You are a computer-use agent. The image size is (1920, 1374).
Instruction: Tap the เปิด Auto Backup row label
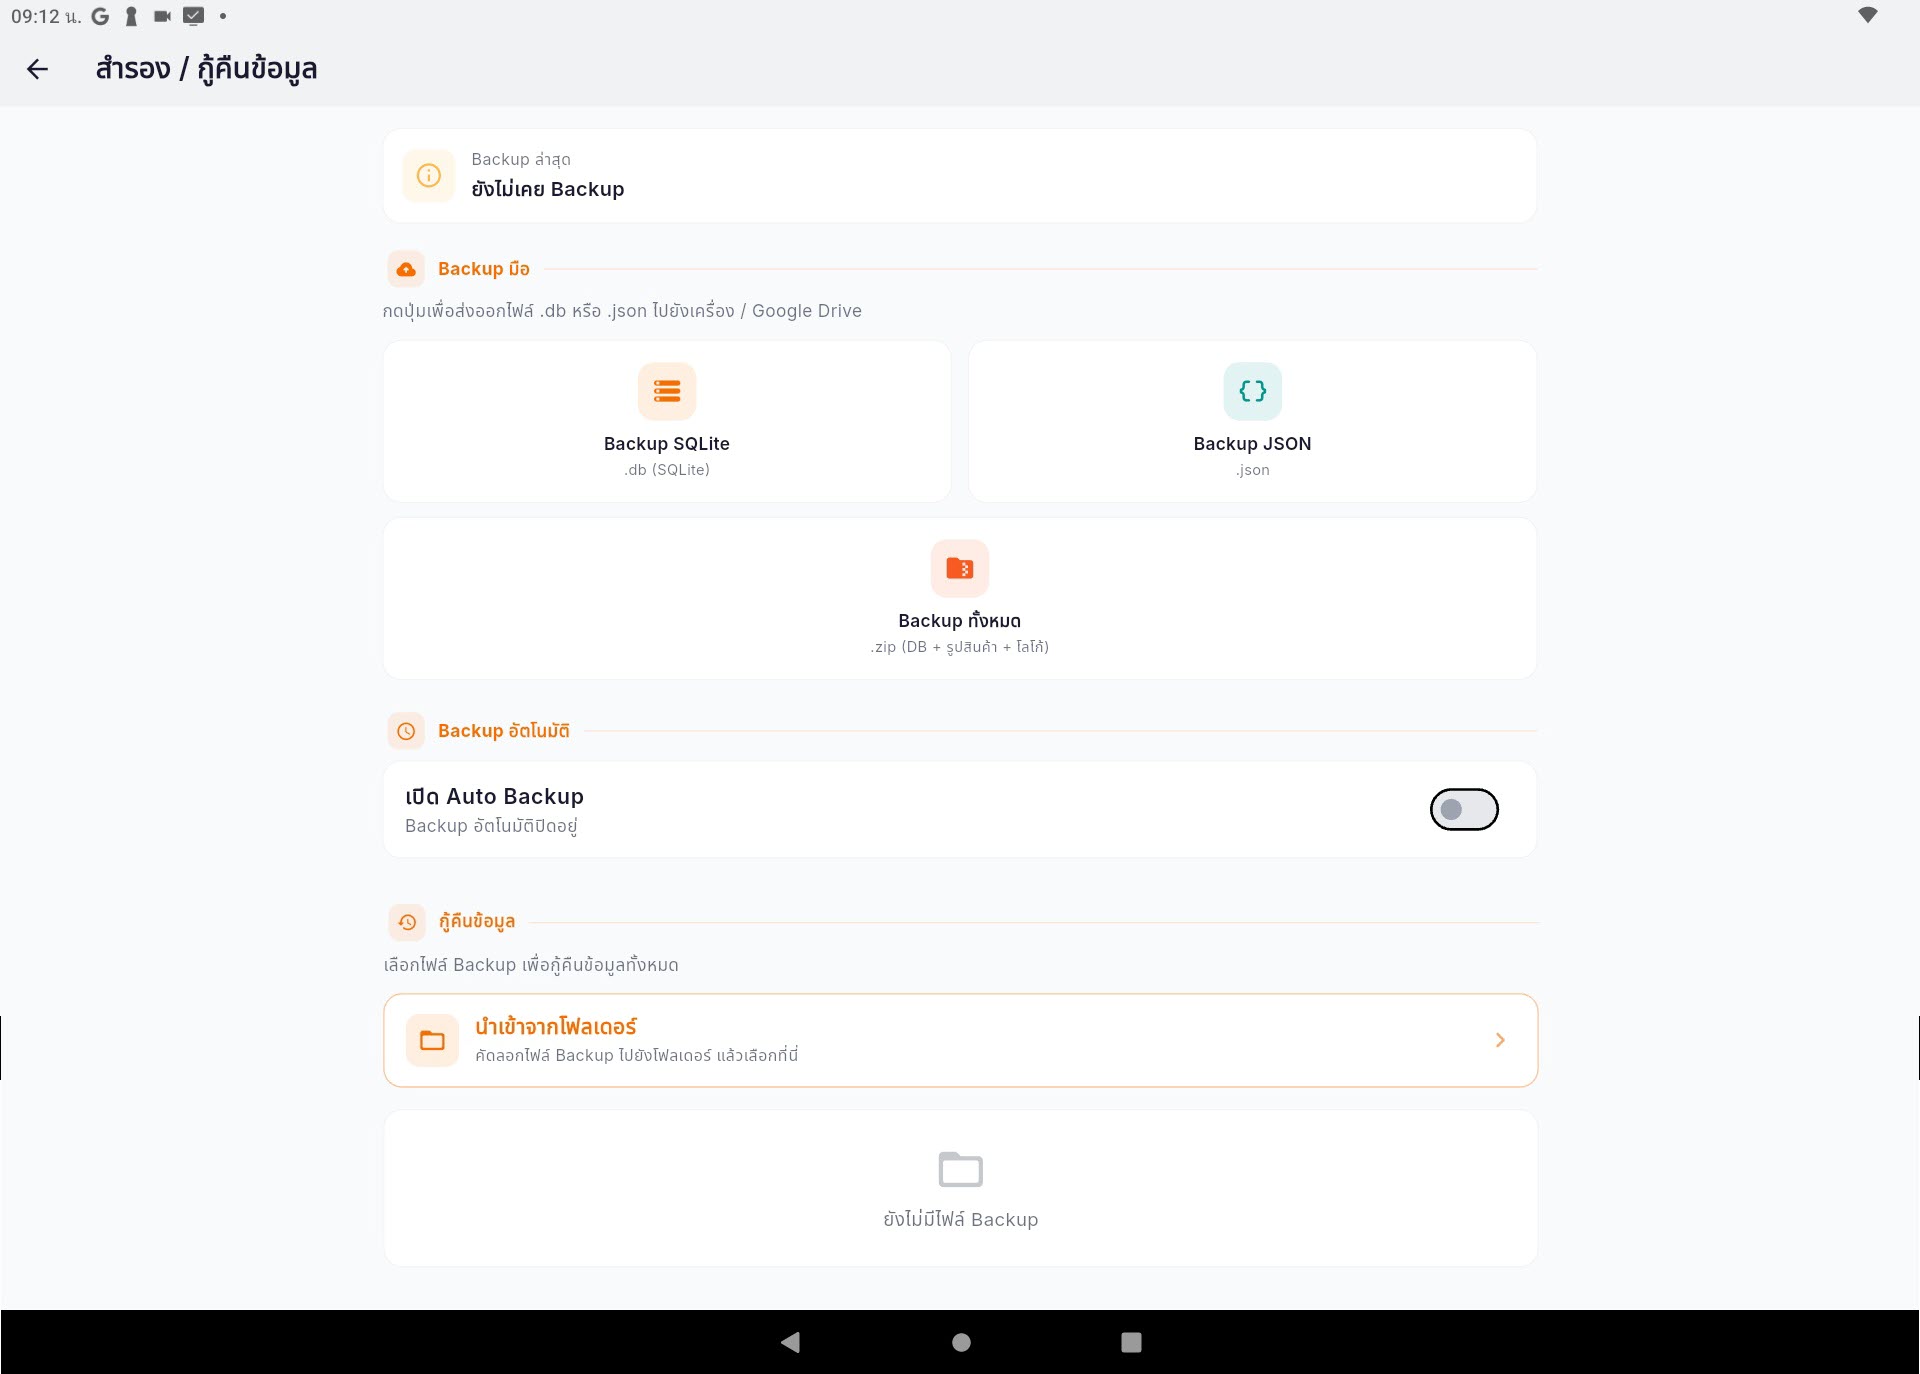click(494, 797)
